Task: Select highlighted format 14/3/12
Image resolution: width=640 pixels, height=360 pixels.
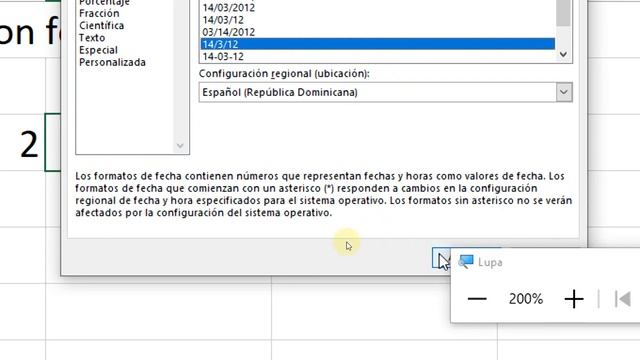Action: tap(378, 44)
